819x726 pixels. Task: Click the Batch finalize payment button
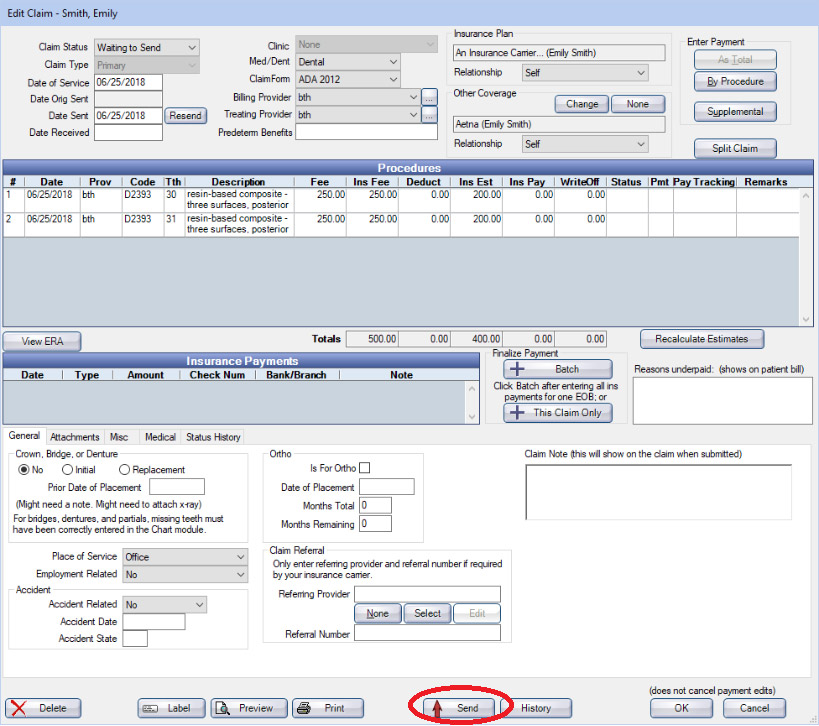pos(558,369)
